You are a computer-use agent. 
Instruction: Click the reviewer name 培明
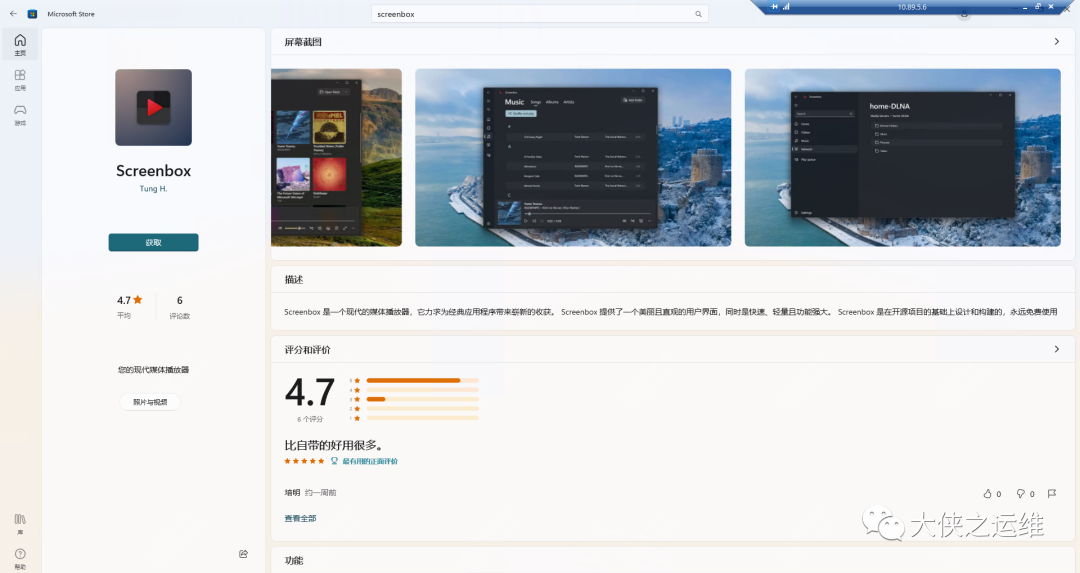pyautogui.click(x=292, y=492)
